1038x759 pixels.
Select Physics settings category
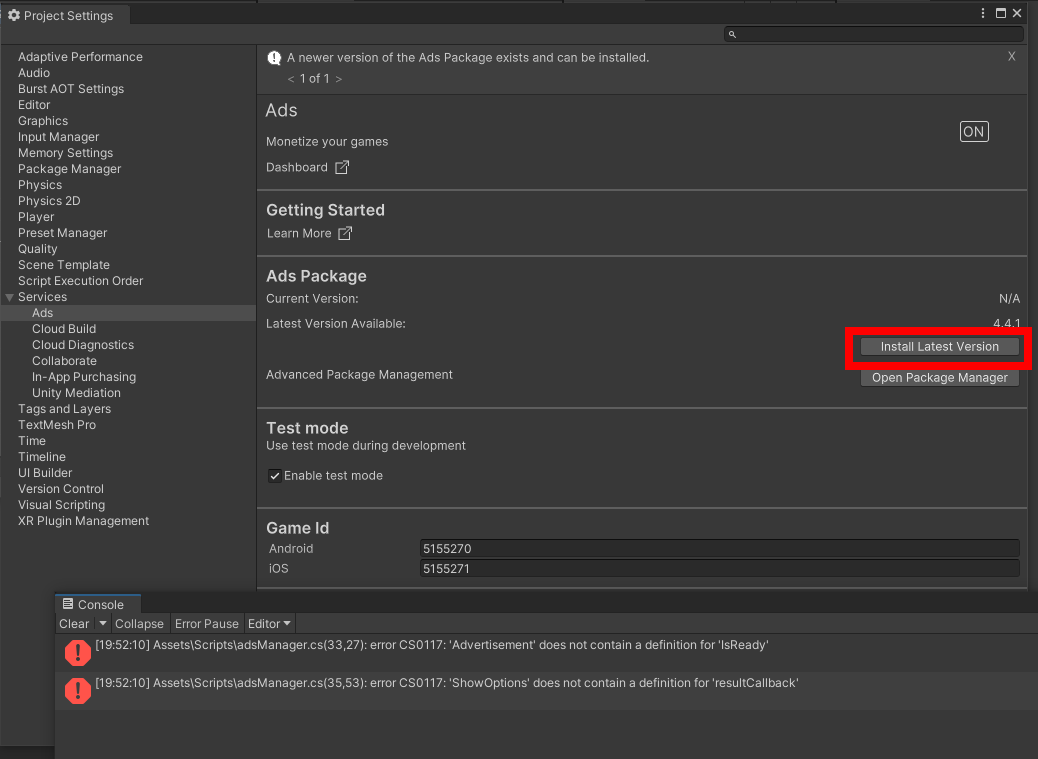coord(40,185)
